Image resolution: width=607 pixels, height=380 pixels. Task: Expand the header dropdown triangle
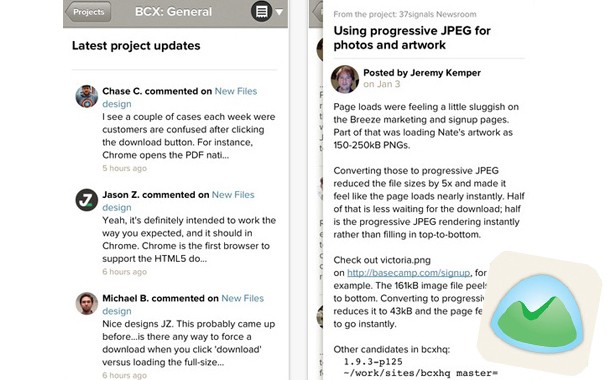pos(279,12)
